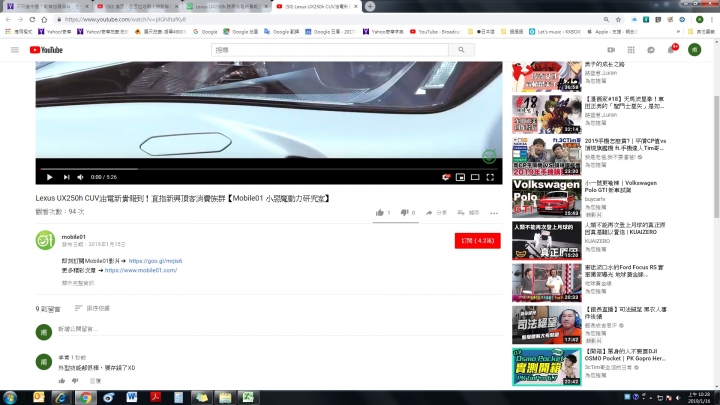Open the Ford Focus RS video title
Screen dimensions: 720x405
coord(624,271)
